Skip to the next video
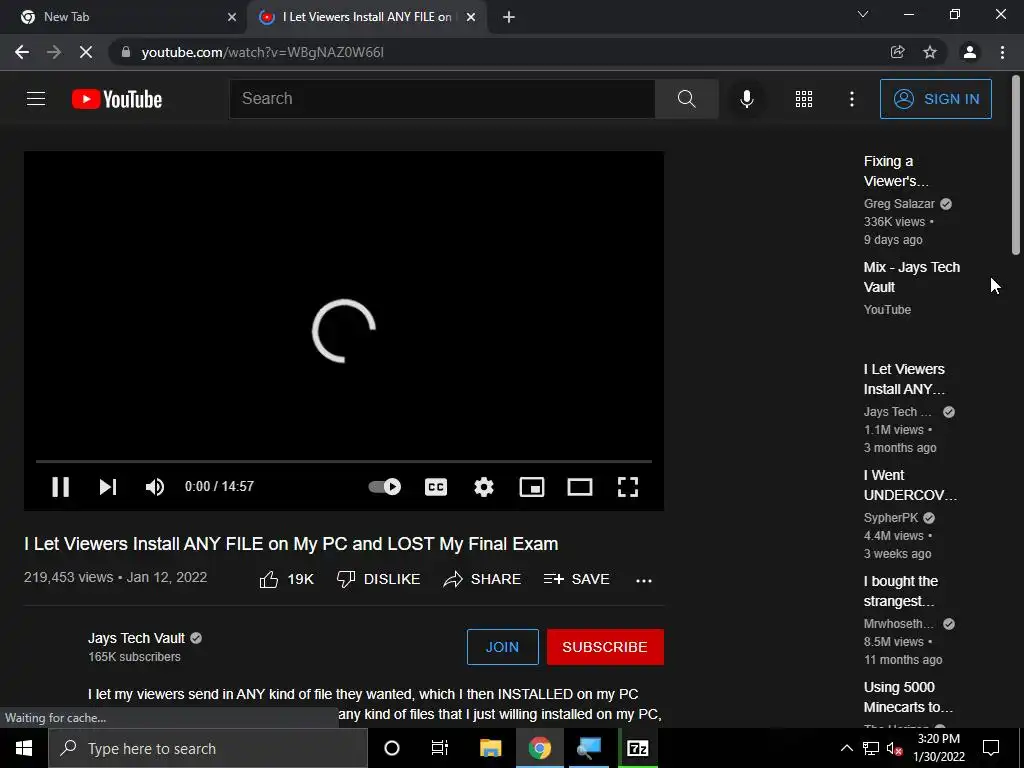This screenshot has height=768, width=1024. click(108, 487)
